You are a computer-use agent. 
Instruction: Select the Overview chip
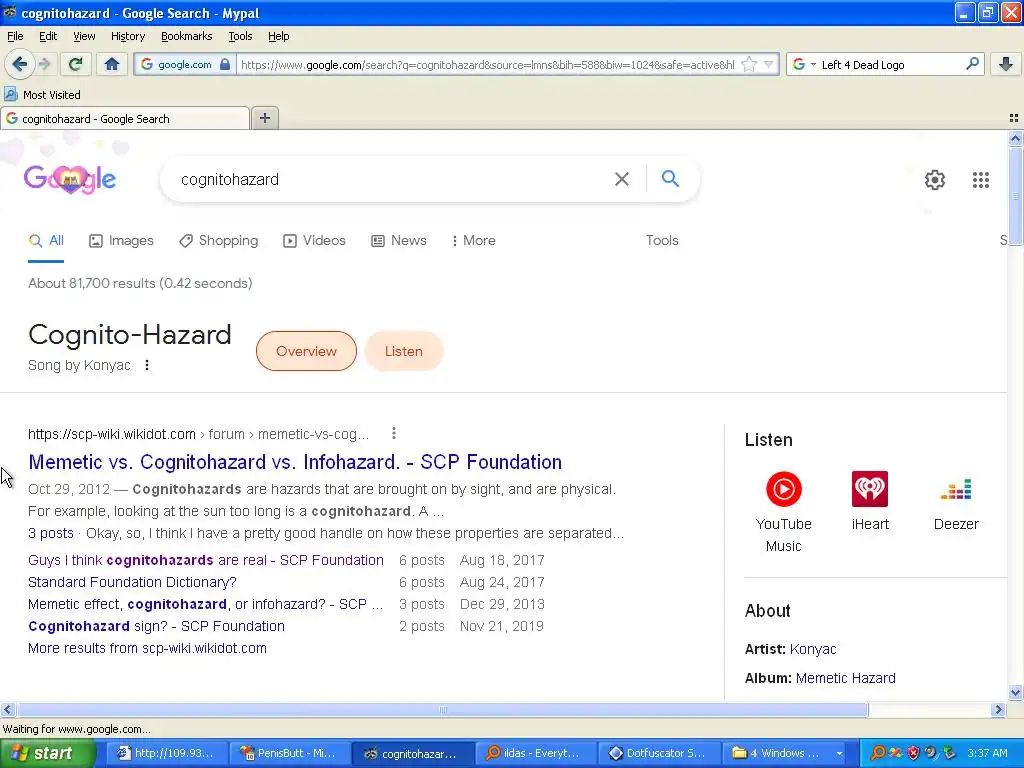click(306, 351)
